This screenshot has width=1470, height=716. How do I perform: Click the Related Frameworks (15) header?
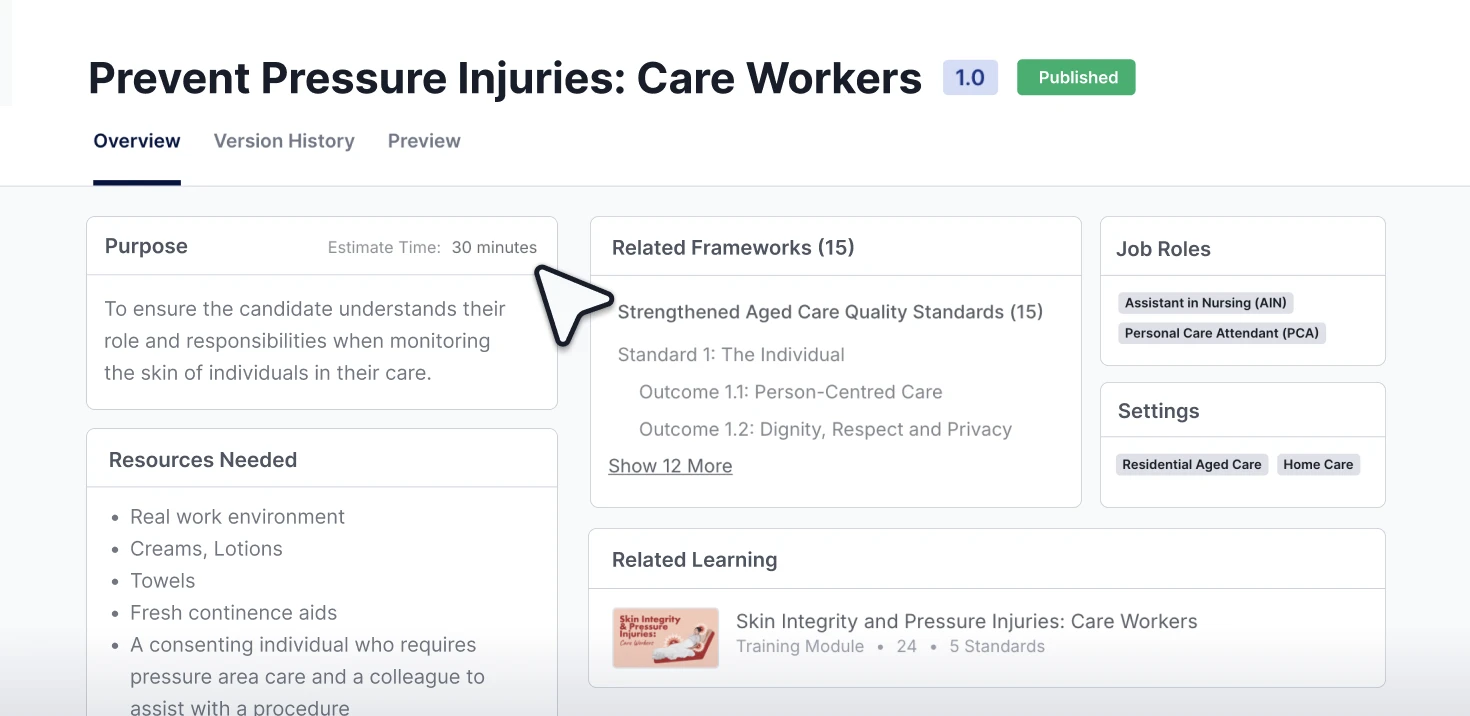coord(733,247)
